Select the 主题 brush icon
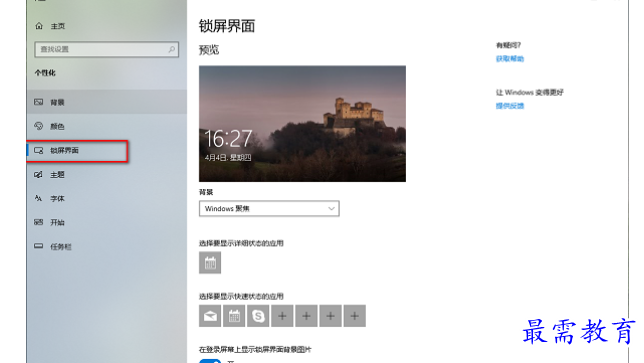 (39, 175)
